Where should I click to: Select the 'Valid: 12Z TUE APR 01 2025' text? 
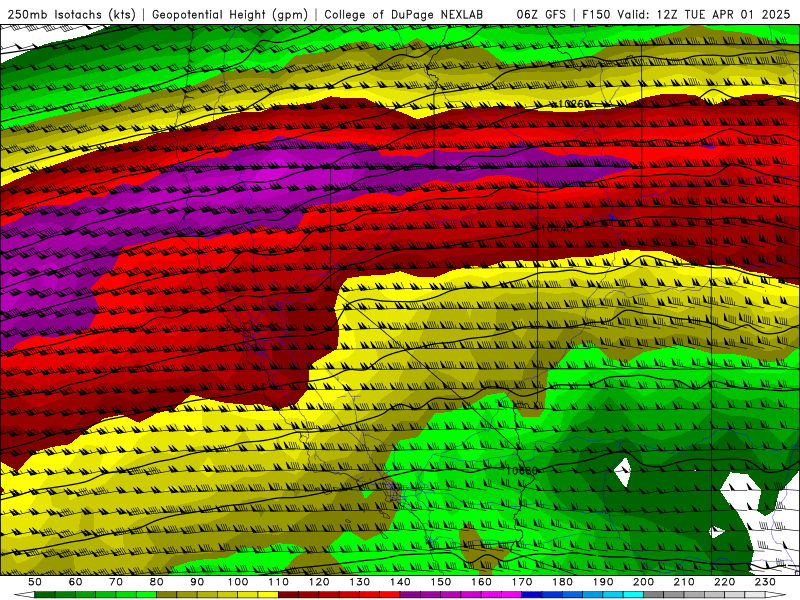(704, 14)
